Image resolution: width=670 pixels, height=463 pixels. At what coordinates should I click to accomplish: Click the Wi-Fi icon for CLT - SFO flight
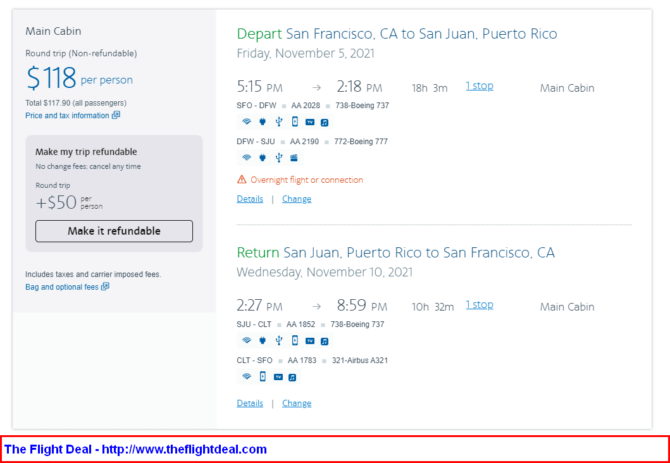coord(246,376)
